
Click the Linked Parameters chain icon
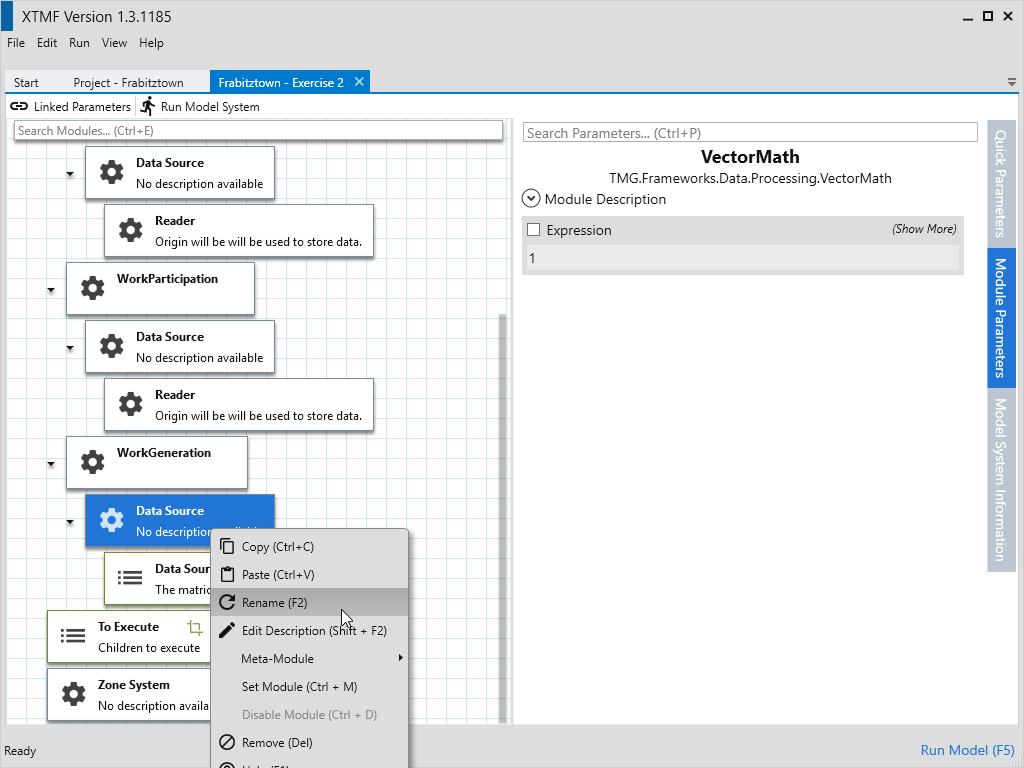point(19,106)
